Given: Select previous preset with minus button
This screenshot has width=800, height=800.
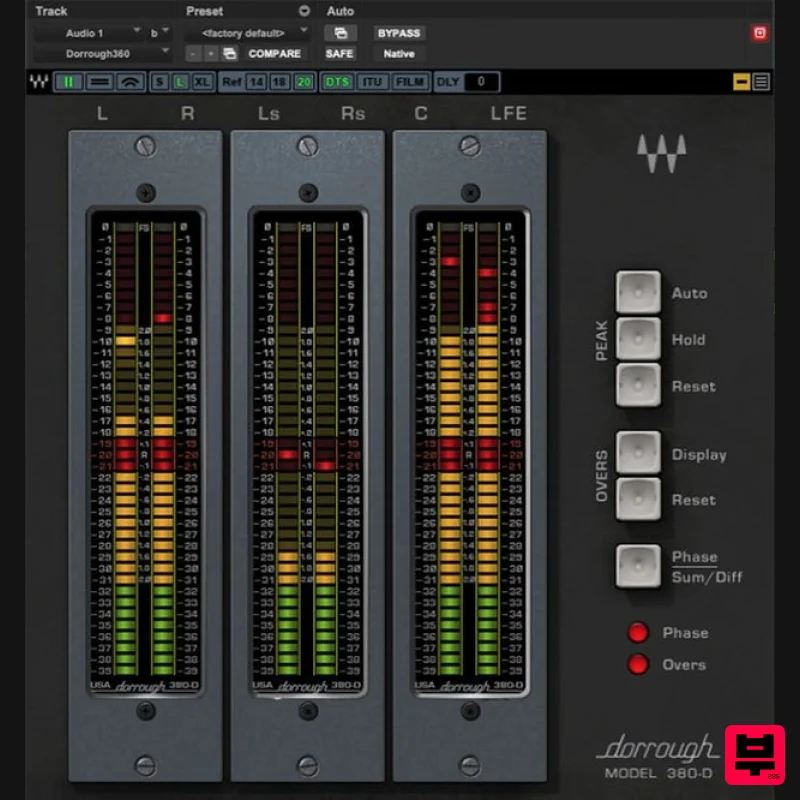Looking at the screenshot, I should [193, 54].
